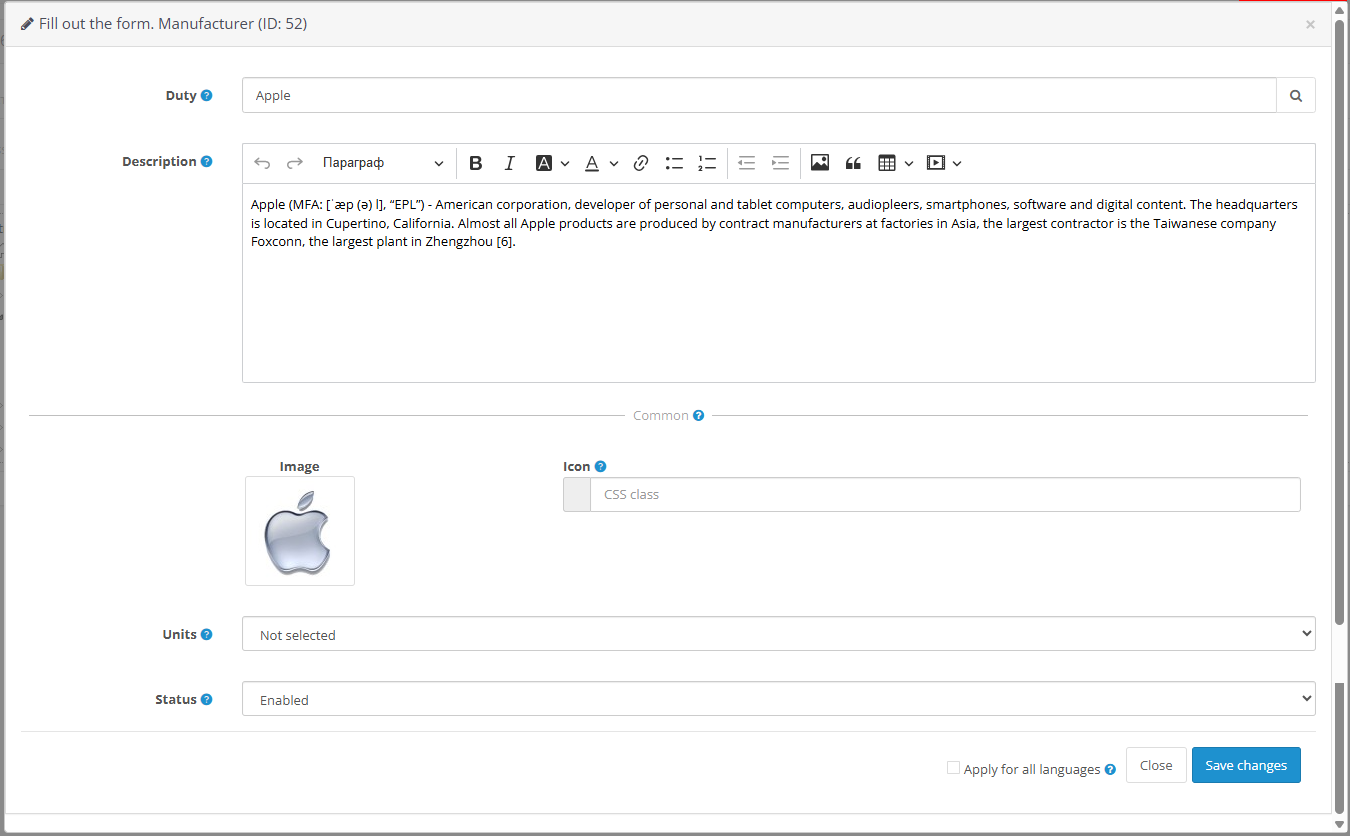Apply font text color
The height and width of the screenshot is (836, 1350).
pyautogui.click(x=592, y=163)
